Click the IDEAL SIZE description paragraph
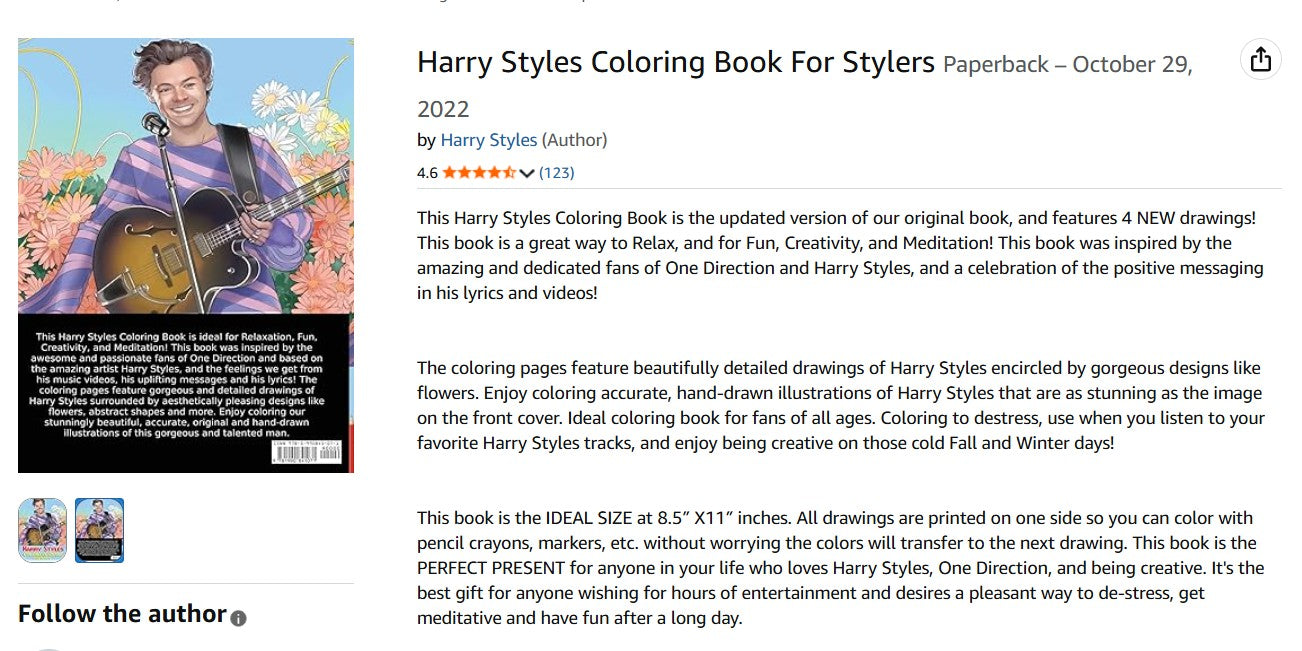Image resolution: width=1302 pixels, height=651 pixels. pyautogui.click(x=841, y=568)
